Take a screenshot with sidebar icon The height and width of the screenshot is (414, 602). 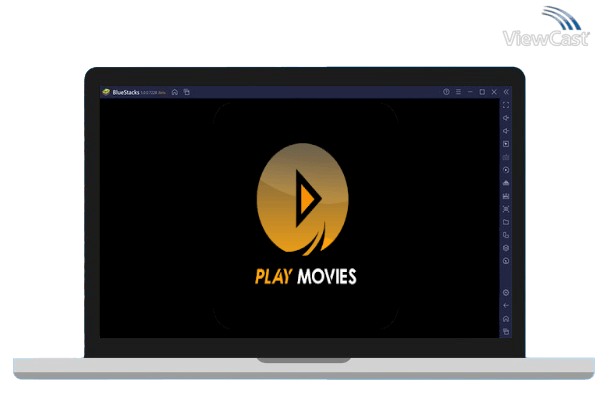pyautogui.click(x=506, y=209)
